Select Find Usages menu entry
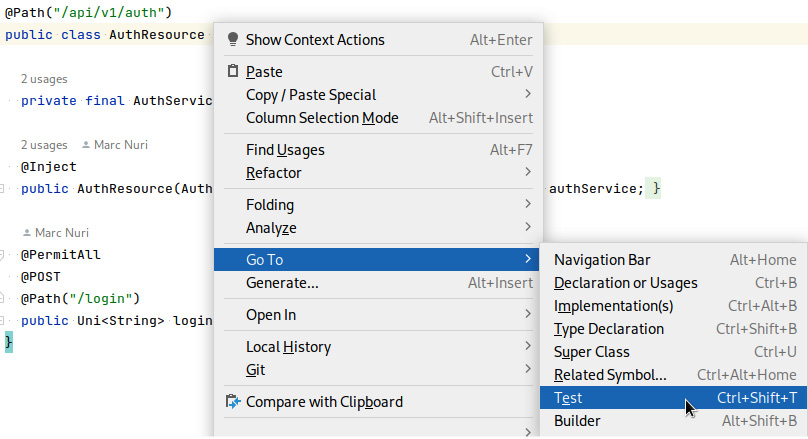This screenshot has height=439, width=808. point(378,150)
